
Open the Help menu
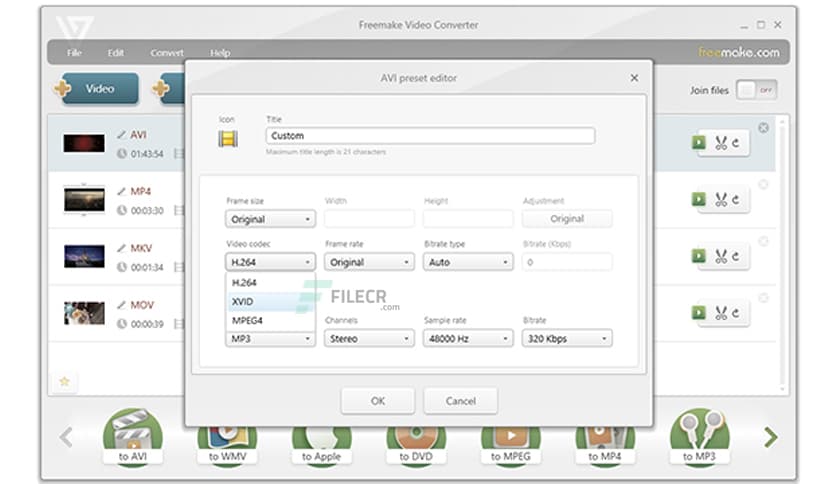click(x=220, y=52)
